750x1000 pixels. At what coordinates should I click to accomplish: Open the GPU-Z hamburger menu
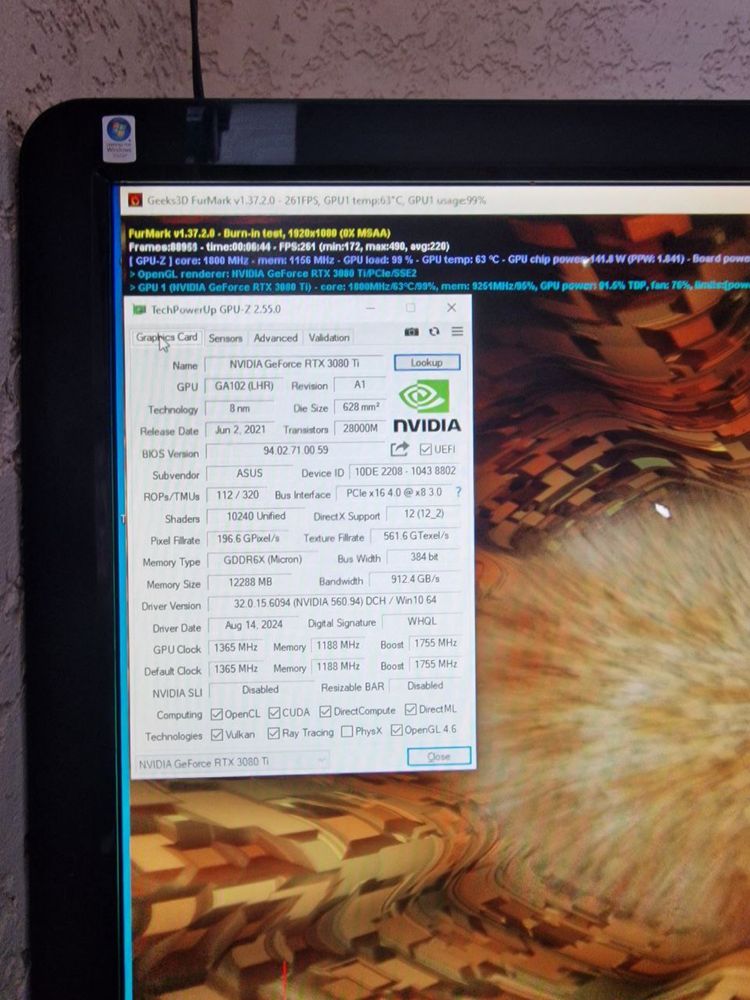click(x=457, y=331)
